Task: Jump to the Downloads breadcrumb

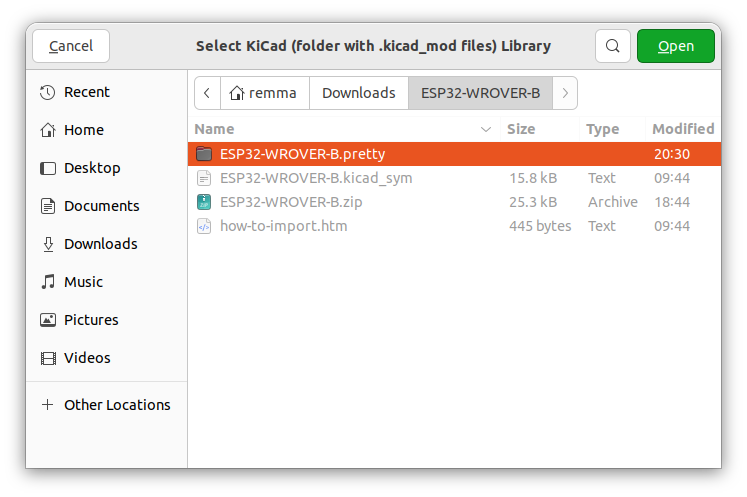Action: point(359,93)
